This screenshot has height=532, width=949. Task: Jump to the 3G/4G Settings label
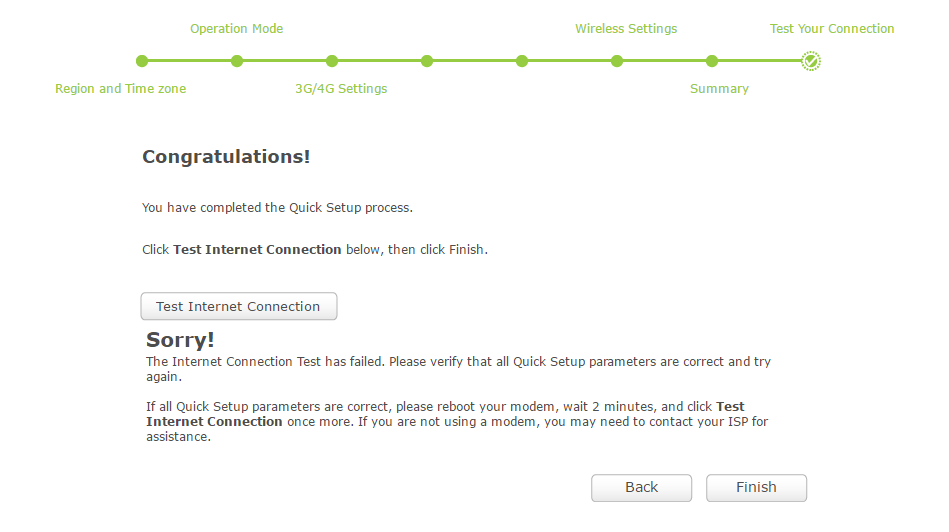pyautogui.click(x=341, y=89)
